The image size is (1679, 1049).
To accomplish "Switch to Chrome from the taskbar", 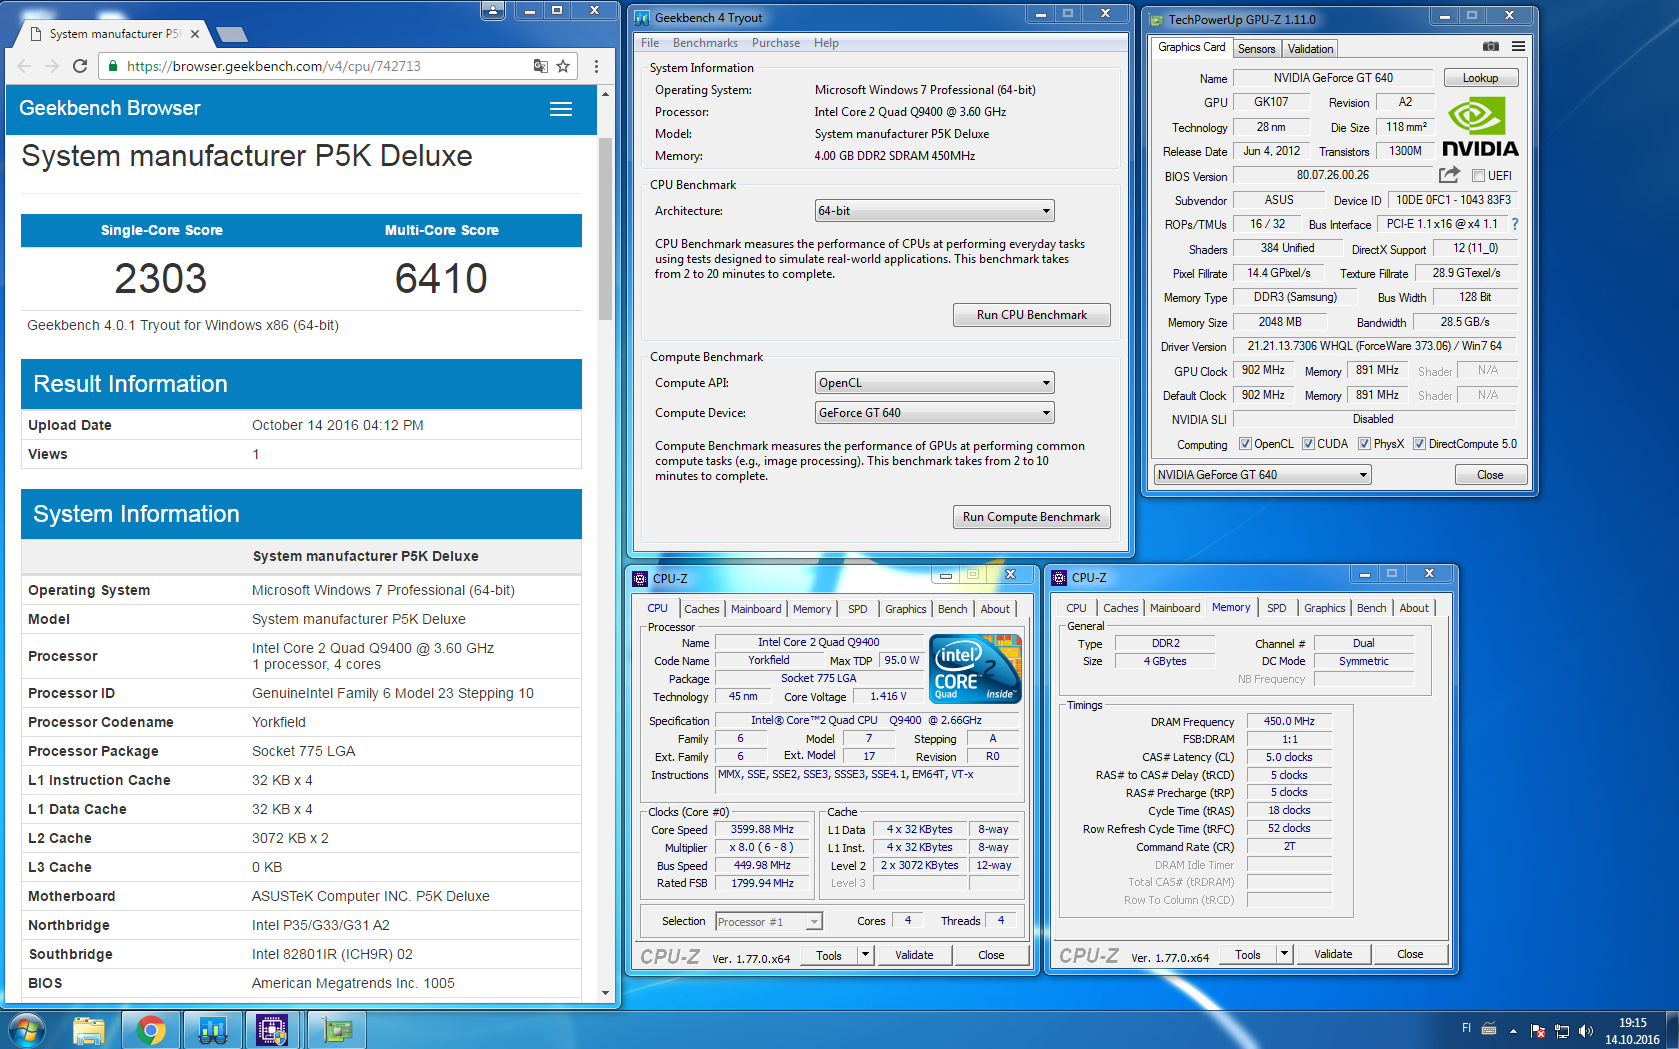I will pyautogui.click(x=151, y=1030).
